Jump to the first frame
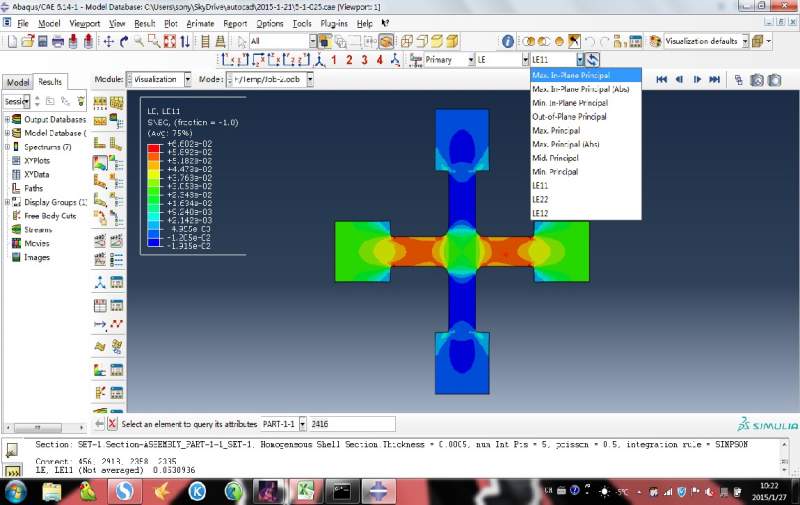The image size is (800, 505). 661,79
